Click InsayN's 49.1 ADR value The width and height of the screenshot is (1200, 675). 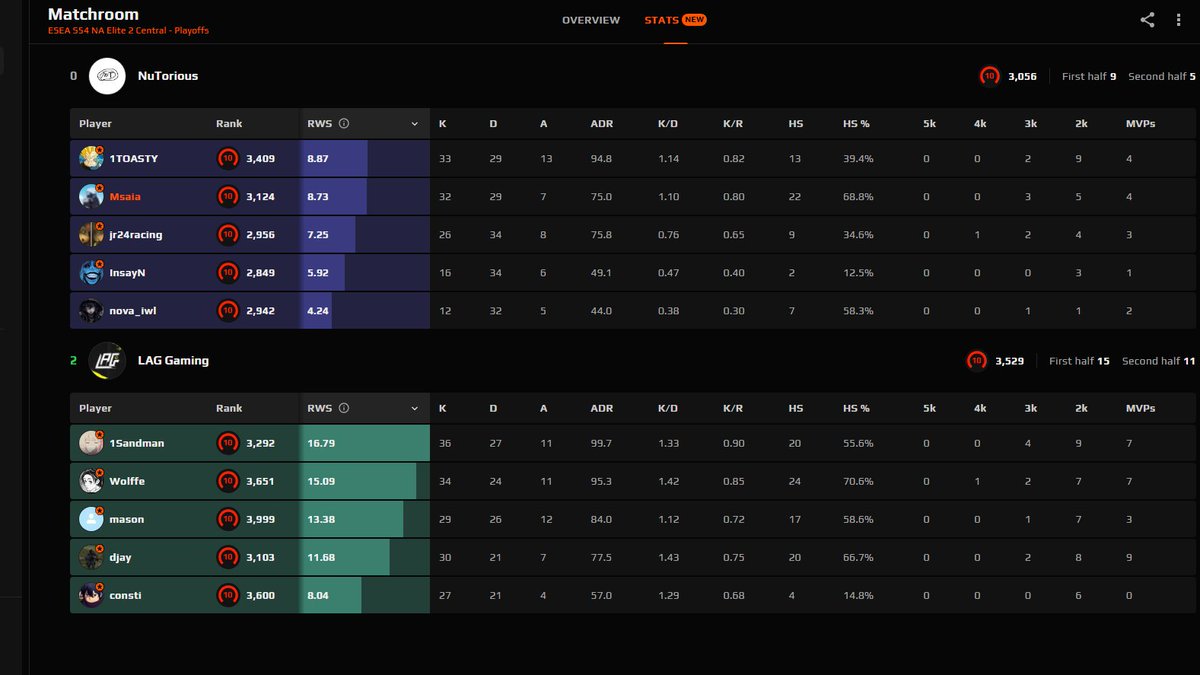coord(600,273)
